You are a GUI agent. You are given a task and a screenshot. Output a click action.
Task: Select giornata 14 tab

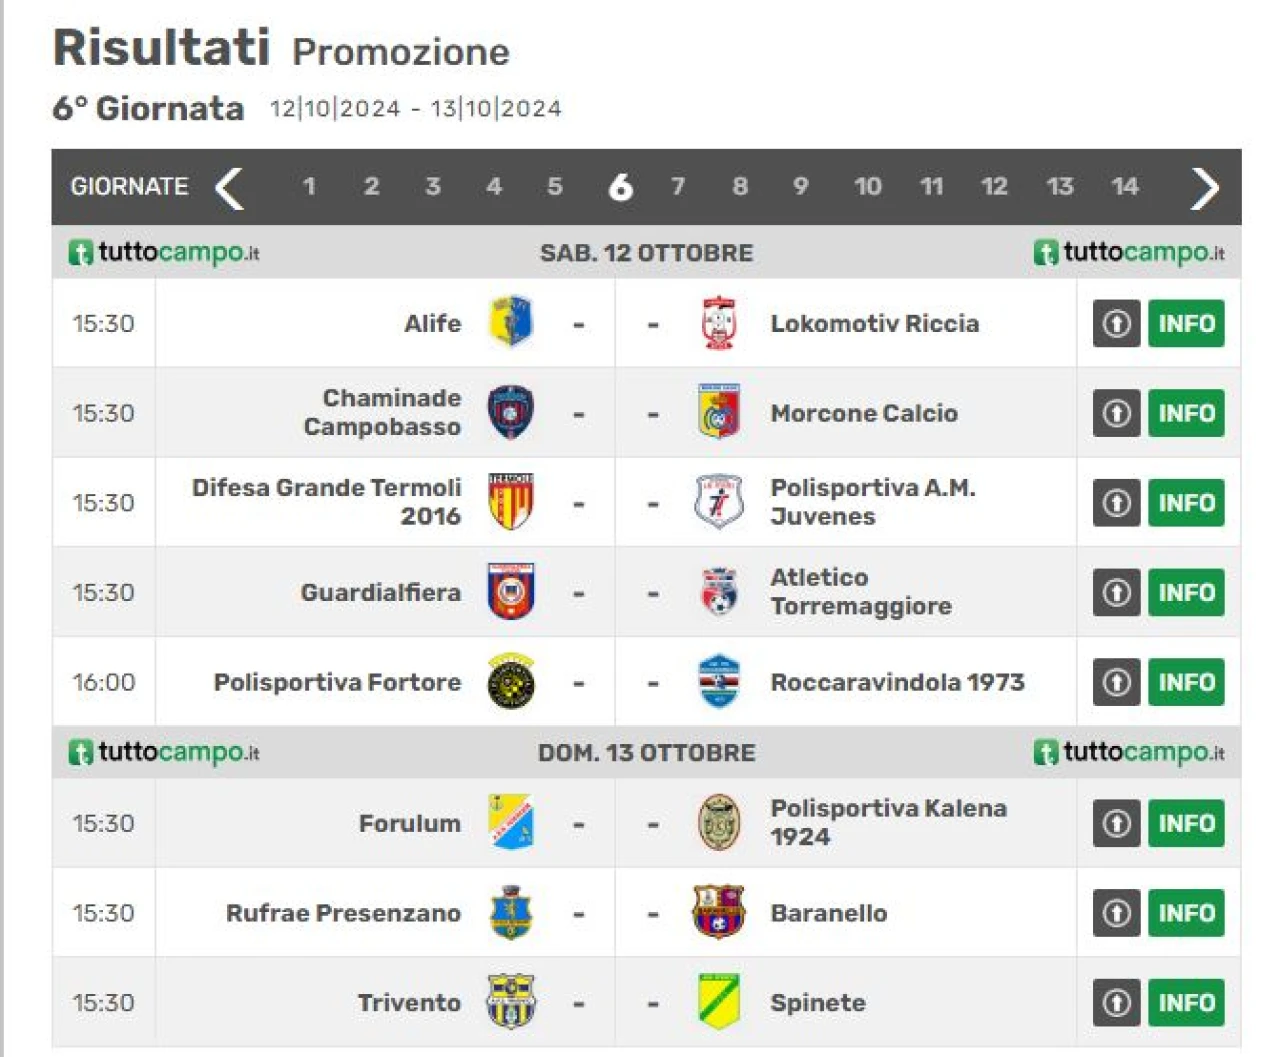coord(1125,186)
